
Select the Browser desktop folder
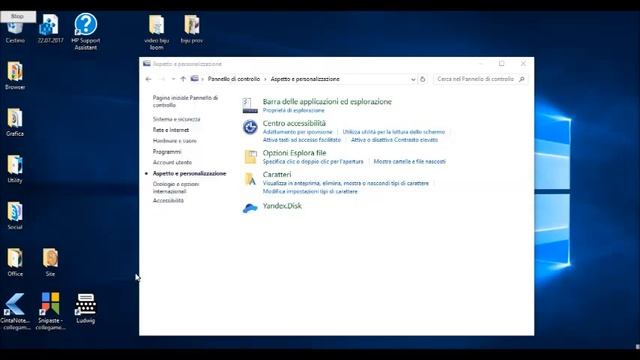tap(15, 75)
